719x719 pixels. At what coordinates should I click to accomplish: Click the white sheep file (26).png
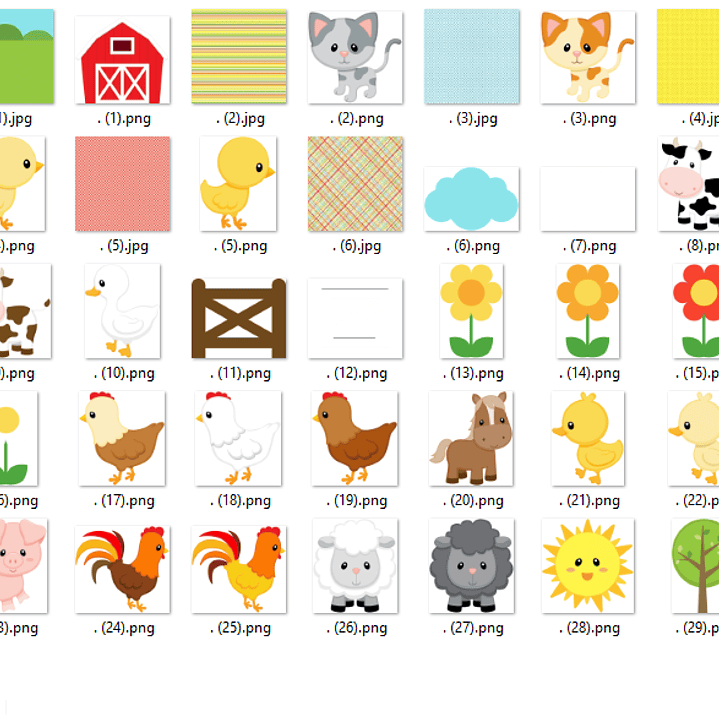(355, 566)
